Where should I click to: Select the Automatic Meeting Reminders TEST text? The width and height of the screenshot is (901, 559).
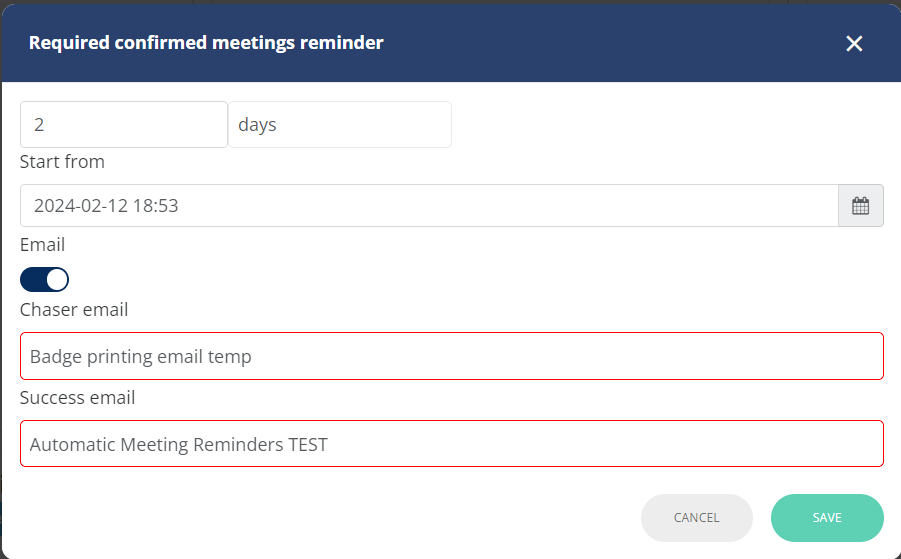179,445
